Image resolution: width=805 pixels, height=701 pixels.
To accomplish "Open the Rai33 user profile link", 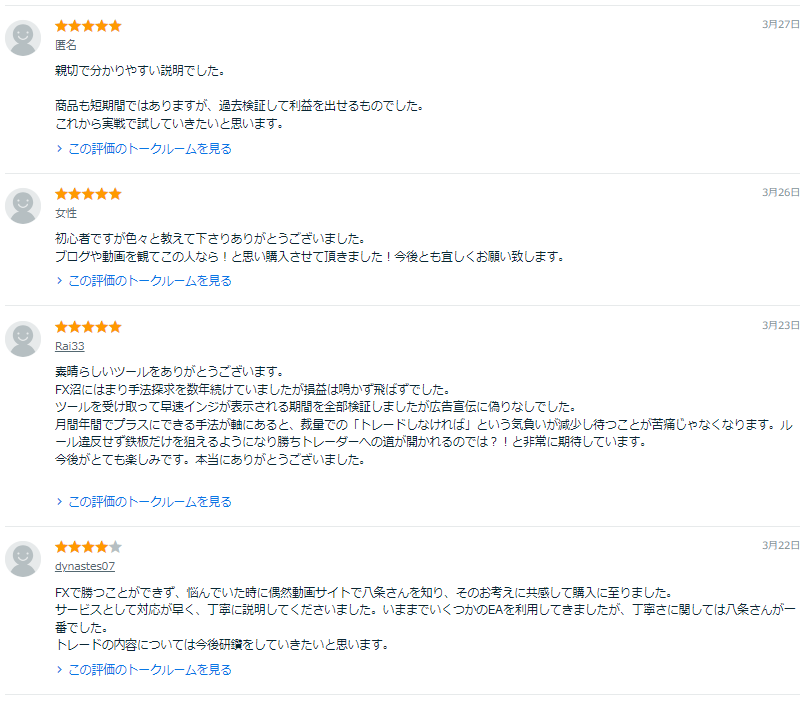I will tap(70, 346).
